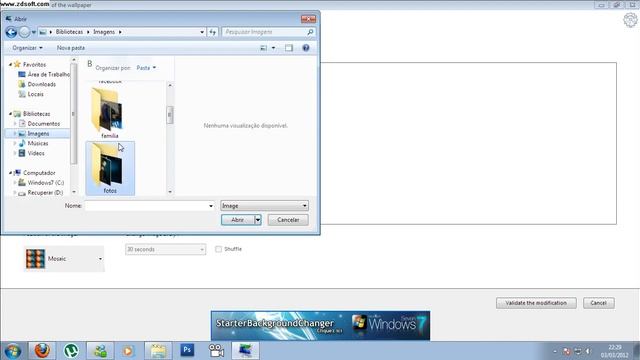Viewport: 640px width, 360px height.
Task: Open the Abrir button's split arrow
Action: click(258, 220)
